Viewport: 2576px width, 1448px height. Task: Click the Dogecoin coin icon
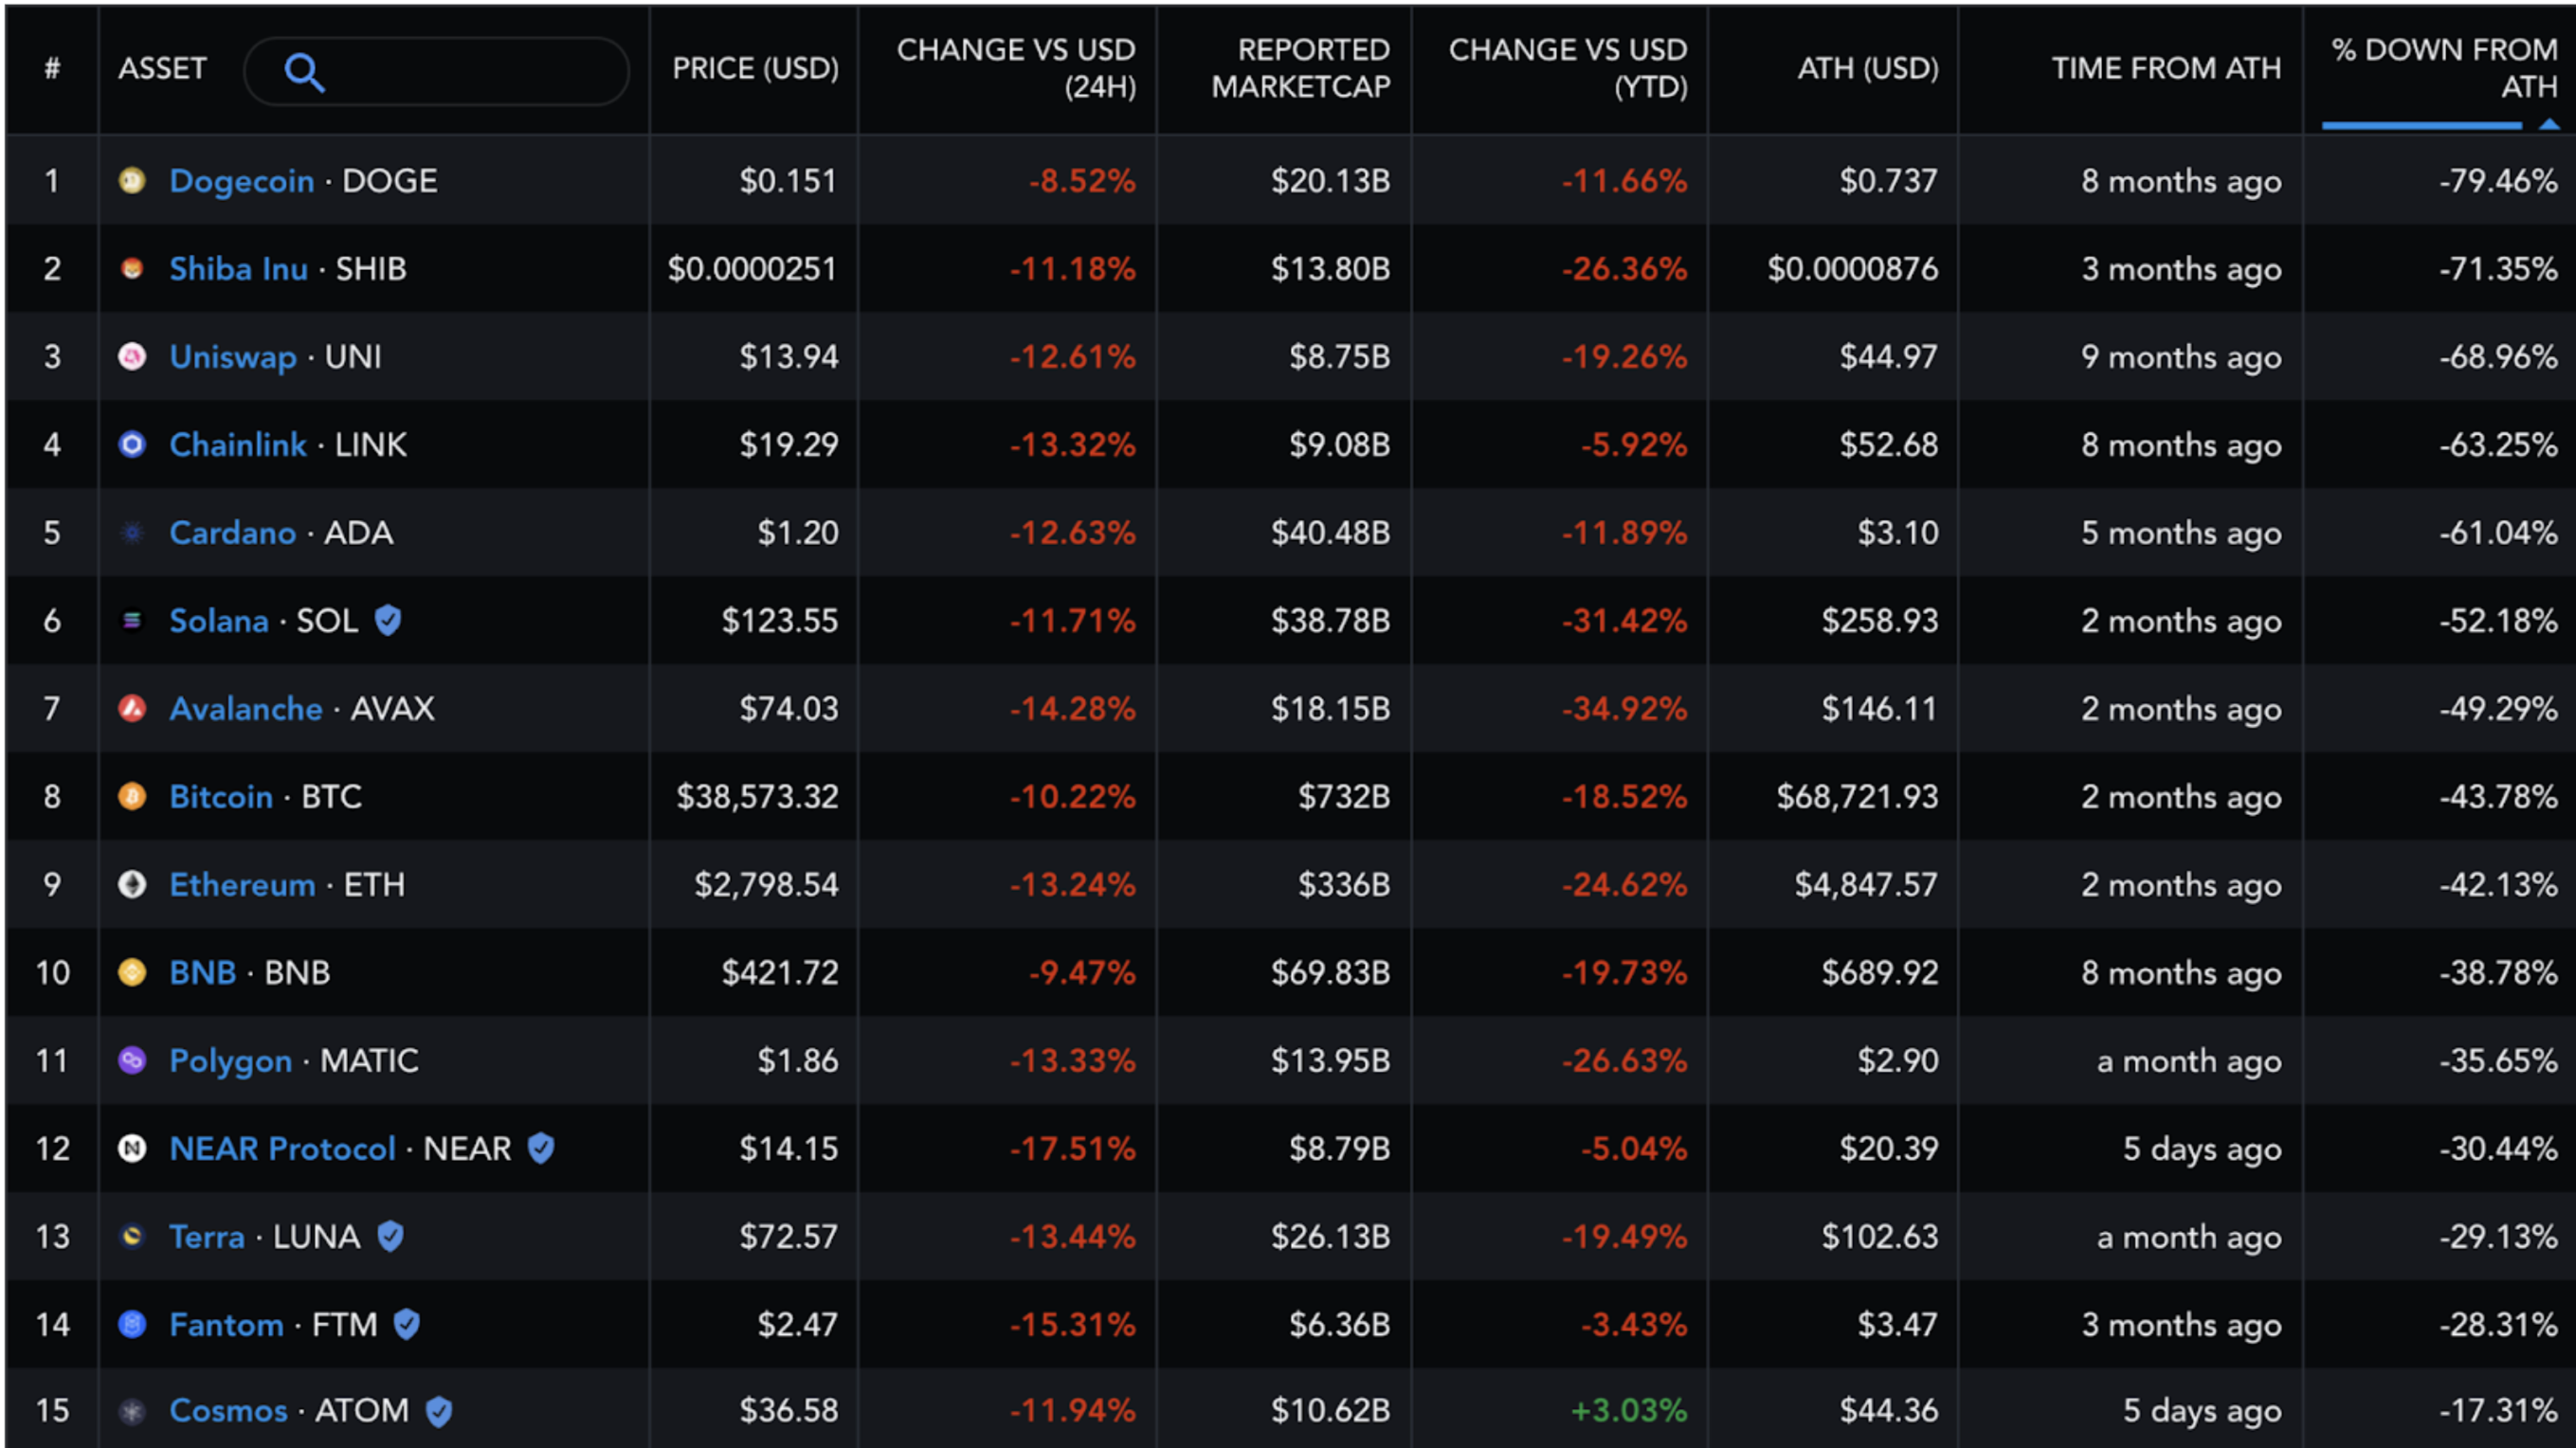coord(132,181)
